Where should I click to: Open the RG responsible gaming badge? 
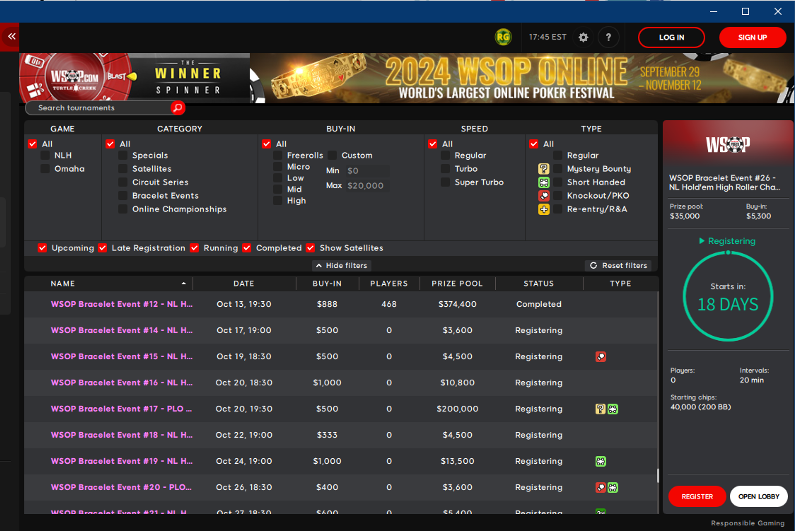[x=503, y=37]
